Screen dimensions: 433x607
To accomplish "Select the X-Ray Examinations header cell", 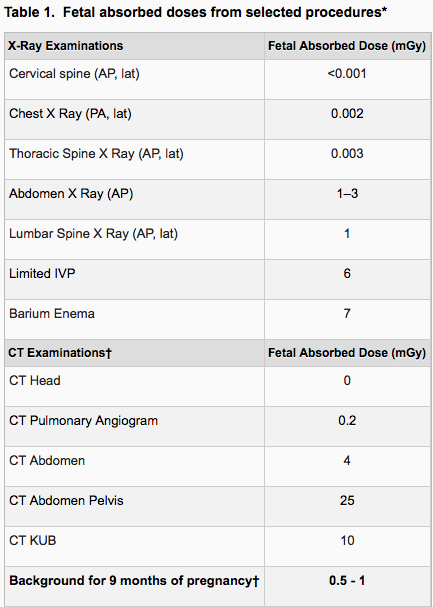I will [135, 46].
